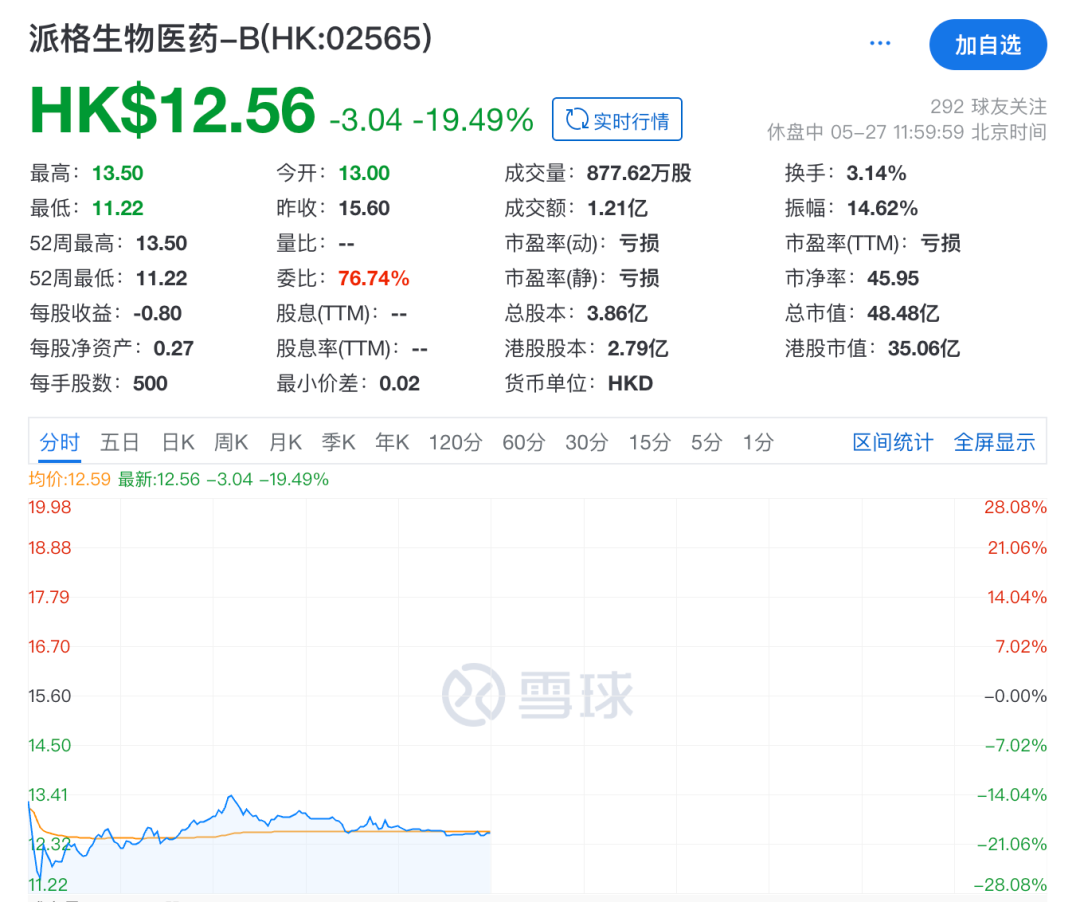Choose the 120分 interval tab
This screenshot has width=1080, height=902.
[455, 442]
